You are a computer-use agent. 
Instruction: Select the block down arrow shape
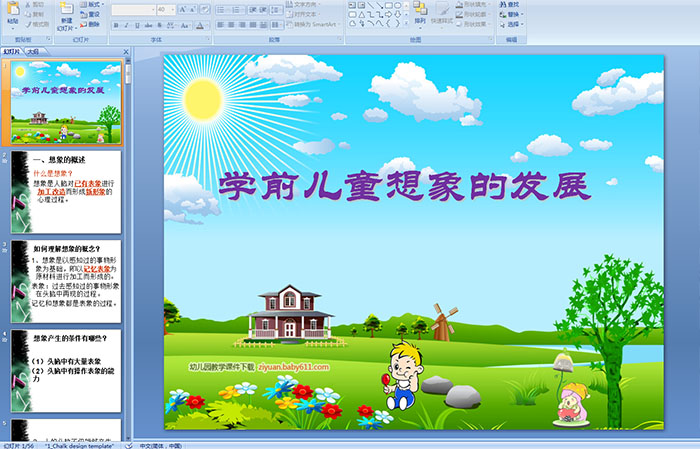tap(397, 15)
